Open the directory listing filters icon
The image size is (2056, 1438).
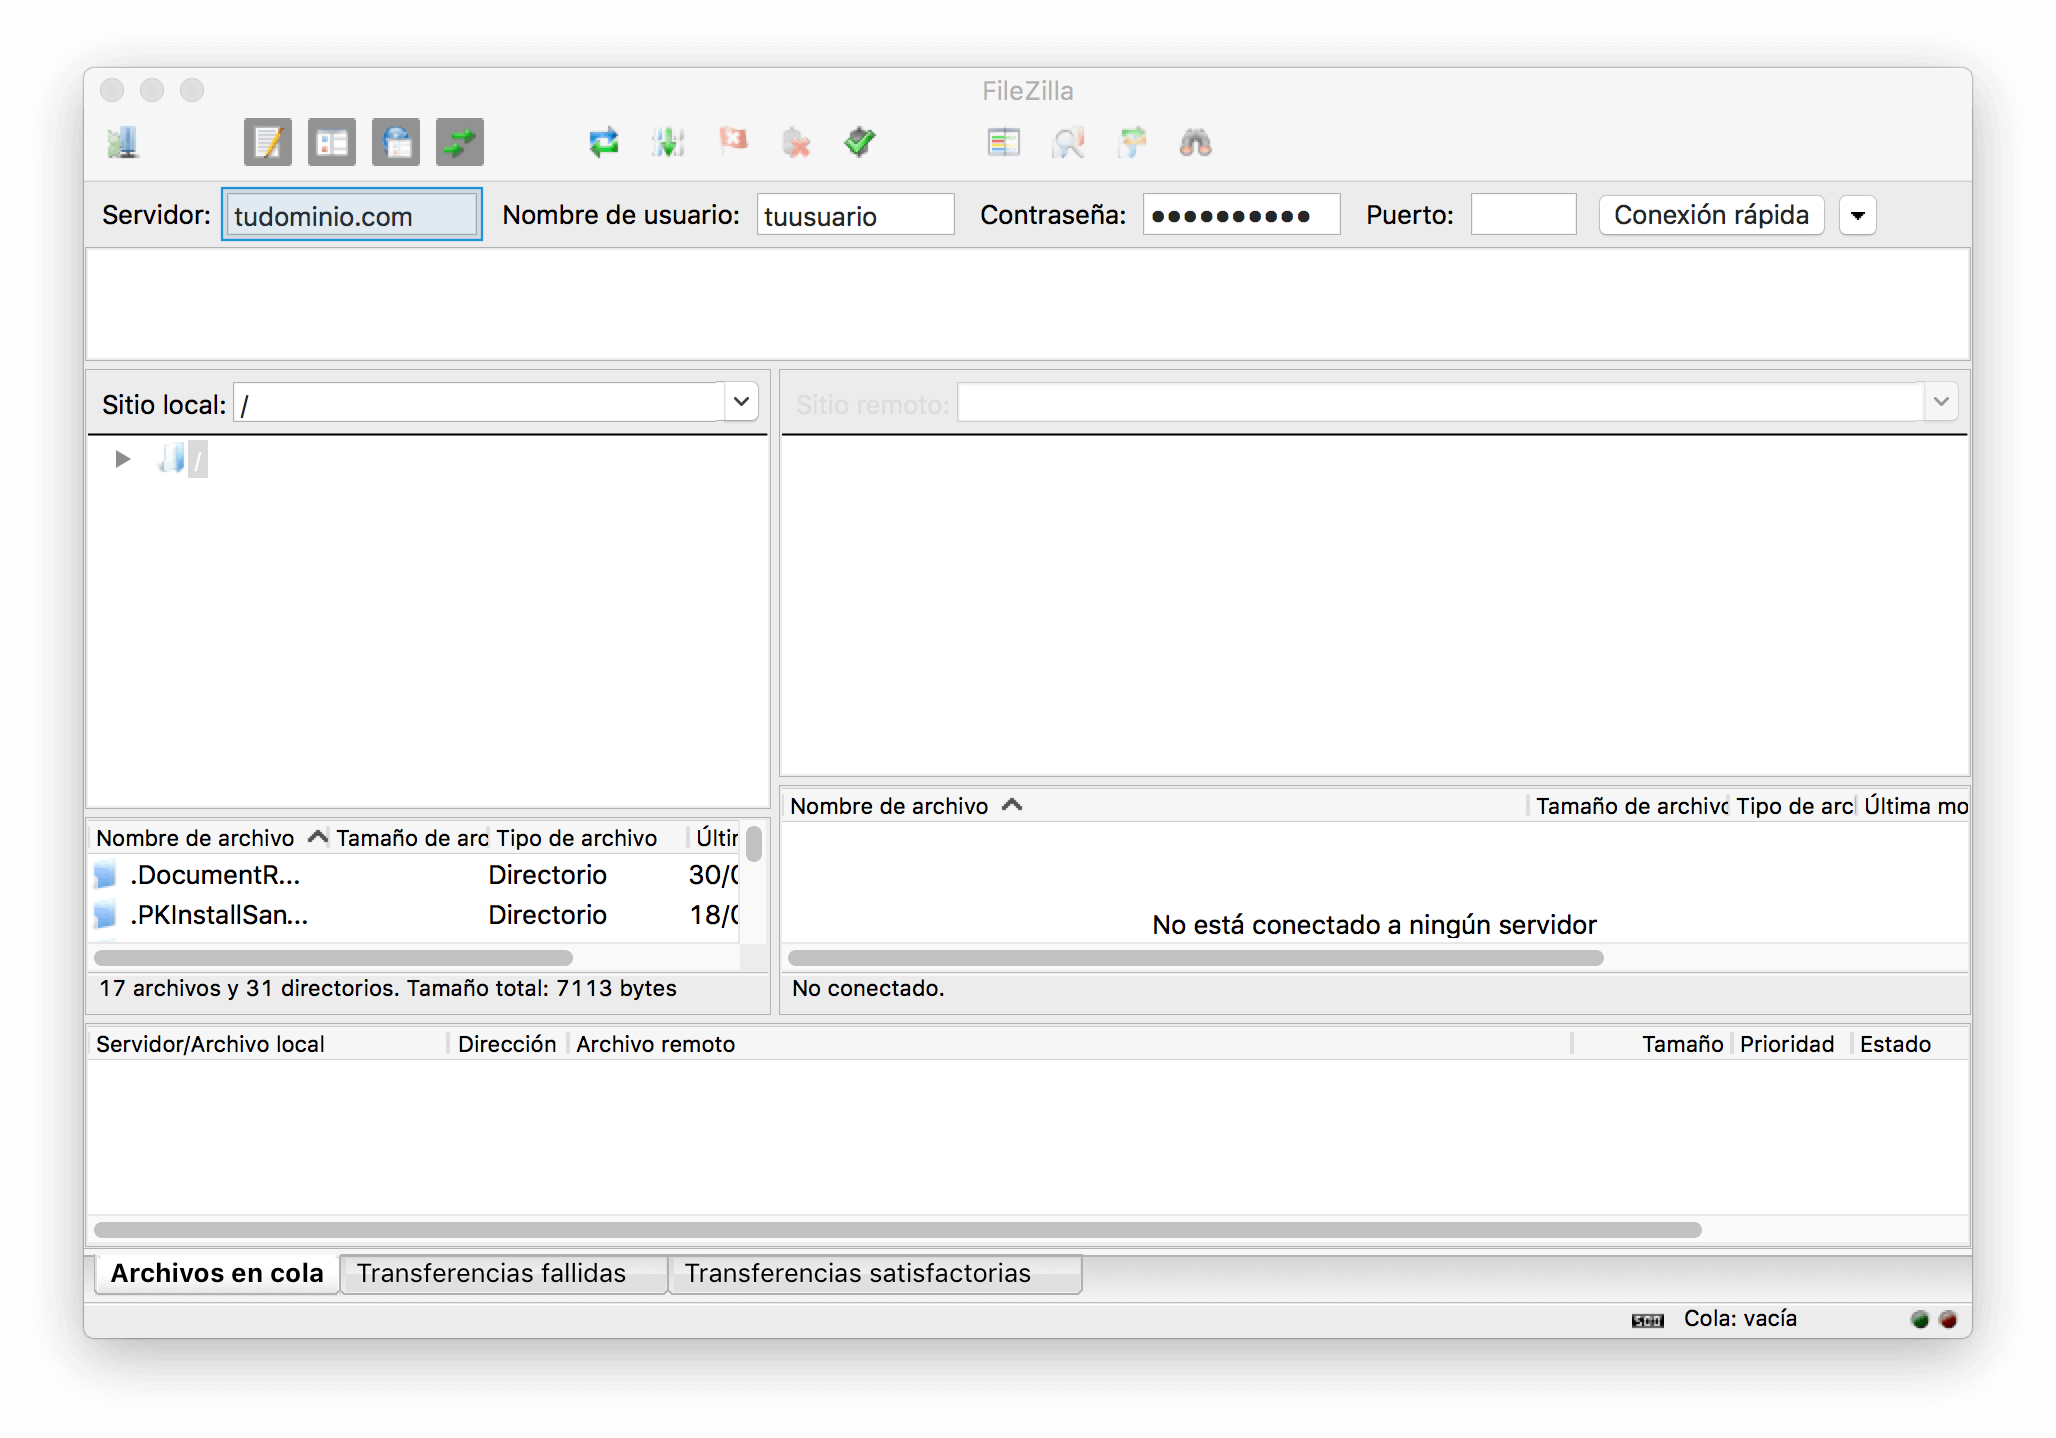[1004, 143]
